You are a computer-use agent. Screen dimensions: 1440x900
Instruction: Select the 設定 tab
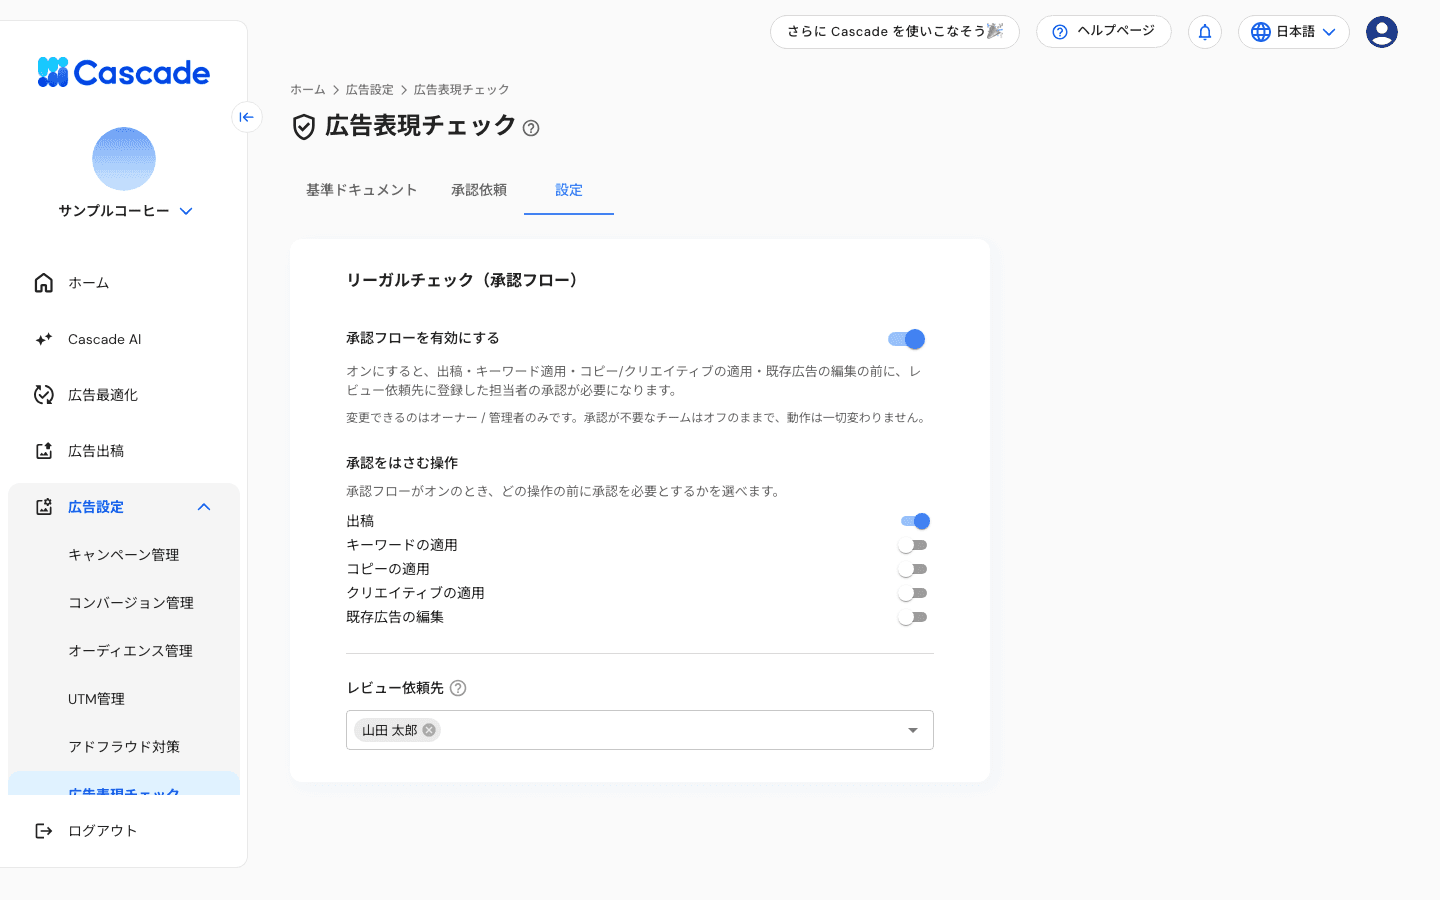coord(569,190)
